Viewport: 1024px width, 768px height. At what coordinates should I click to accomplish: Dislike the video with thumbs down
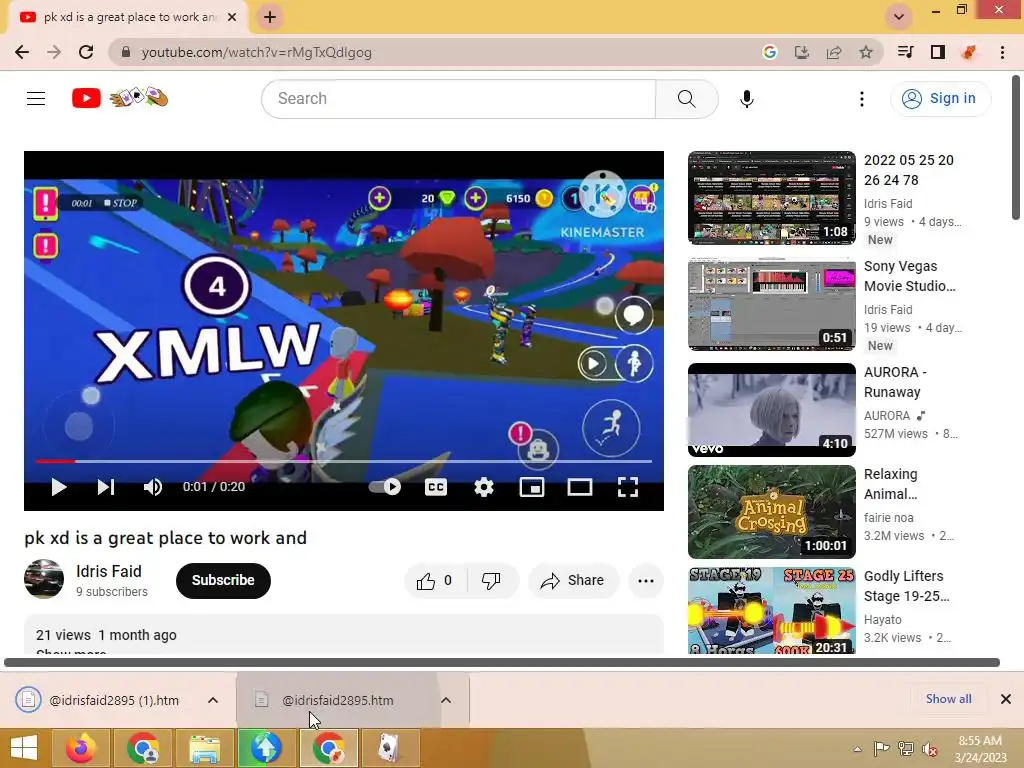pos(490,581)
